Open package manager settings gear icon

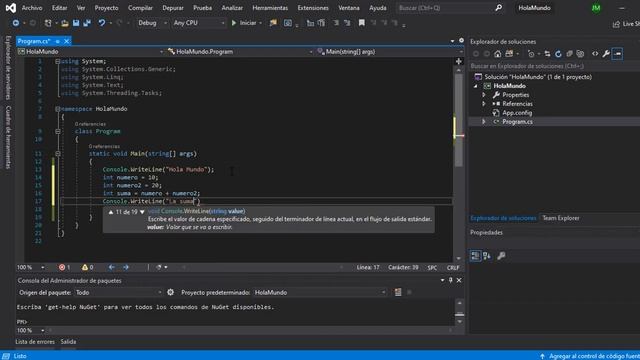171,292
